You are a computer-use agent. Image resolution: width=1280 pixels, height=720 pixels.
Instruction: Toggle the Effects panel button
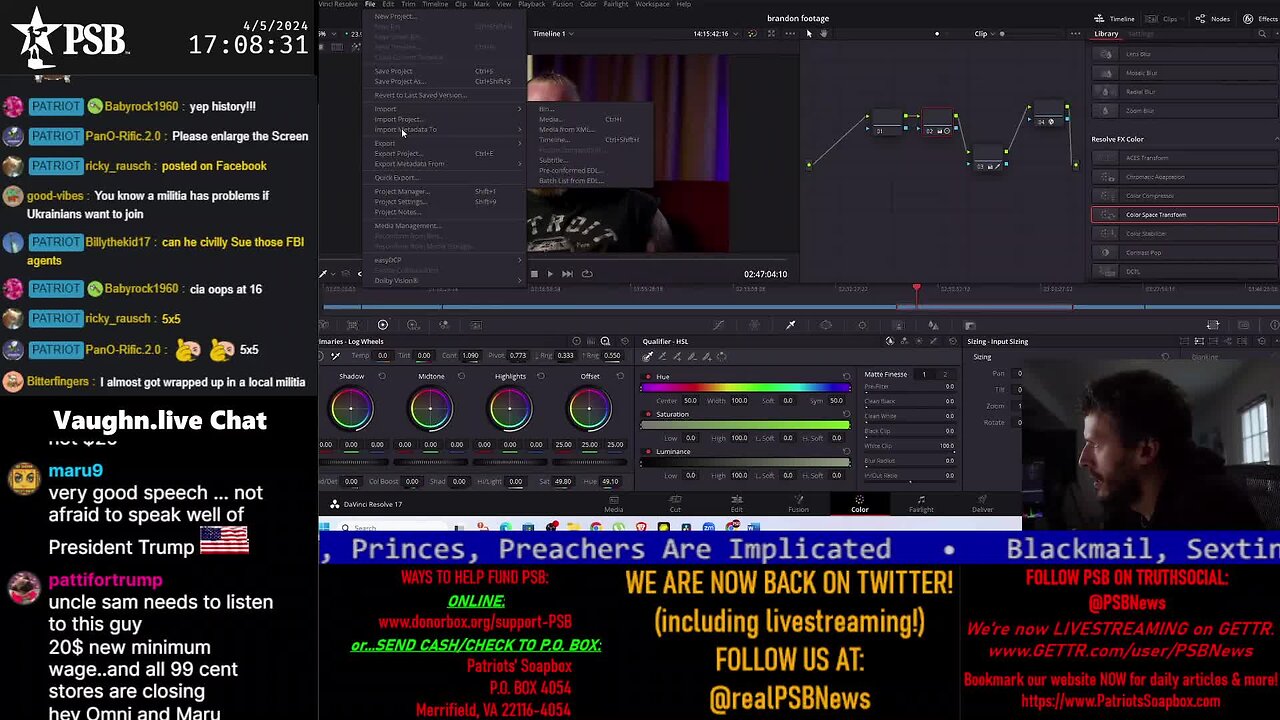1262,19
